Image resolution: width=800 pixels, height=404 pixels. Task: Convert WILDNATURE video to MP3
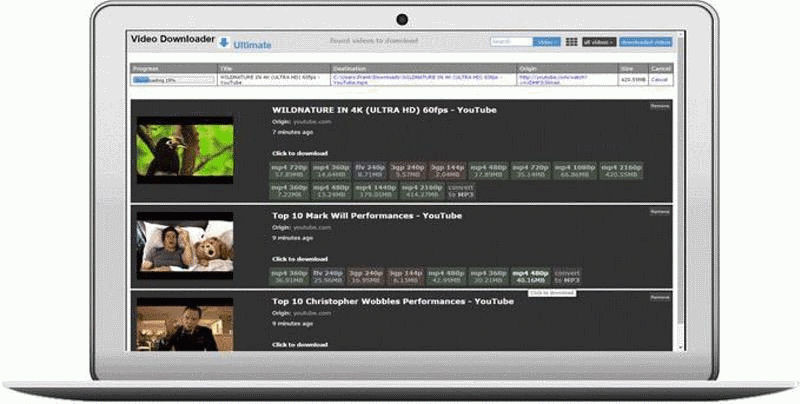tap(461, 191)
